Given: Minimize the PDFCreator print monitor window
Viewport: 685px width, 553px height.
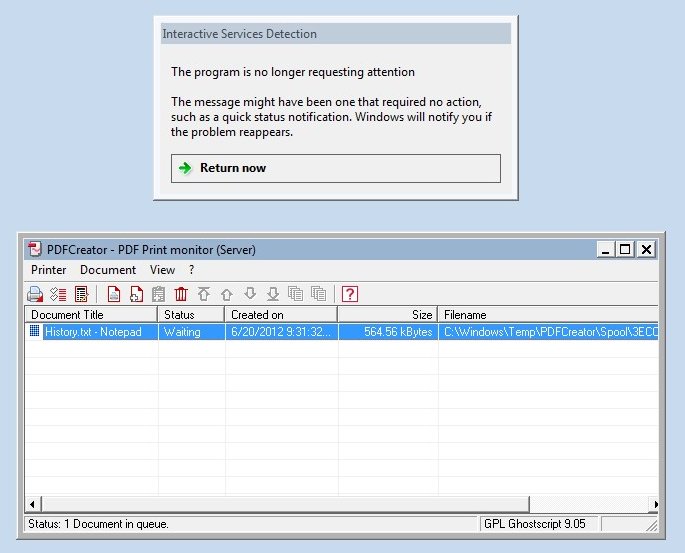Looking at the screenshot, I should coord(605,249).
